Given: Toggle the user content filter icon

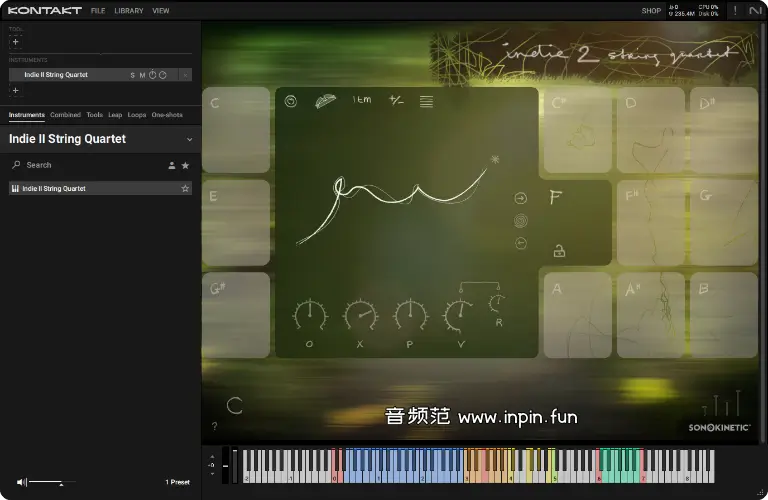Looking at the screenshot, I should click(x=171, y=166).
